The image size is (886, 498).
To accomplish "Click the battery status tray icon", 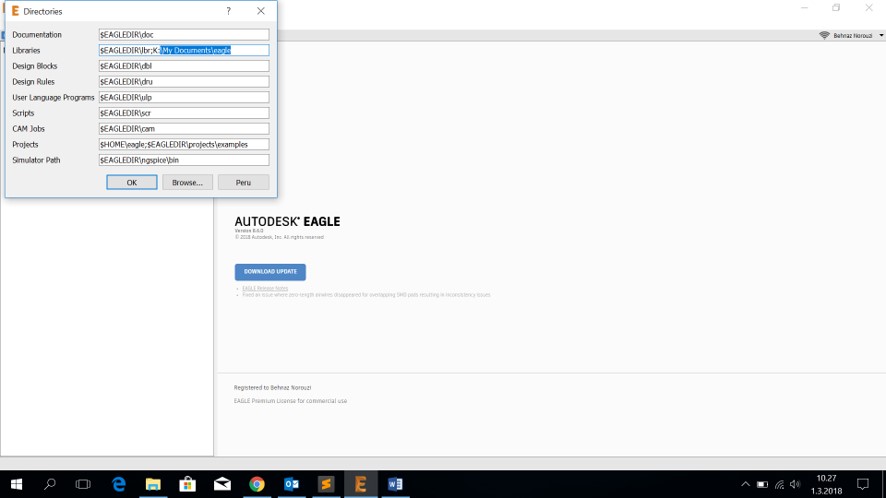I will point(762,484).
